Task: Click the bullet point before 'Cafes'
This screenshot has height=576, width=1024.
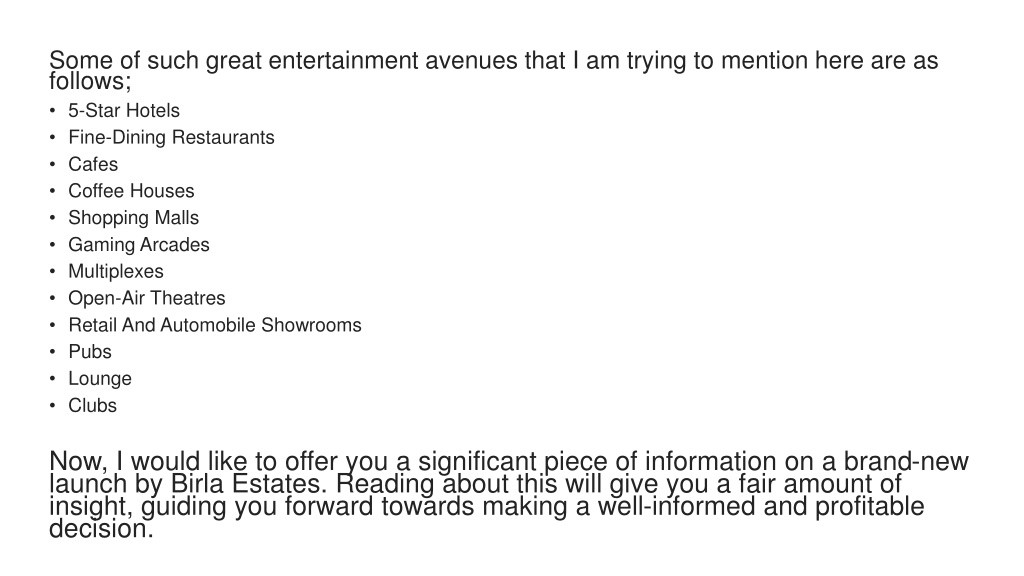Action: (52, 165)
